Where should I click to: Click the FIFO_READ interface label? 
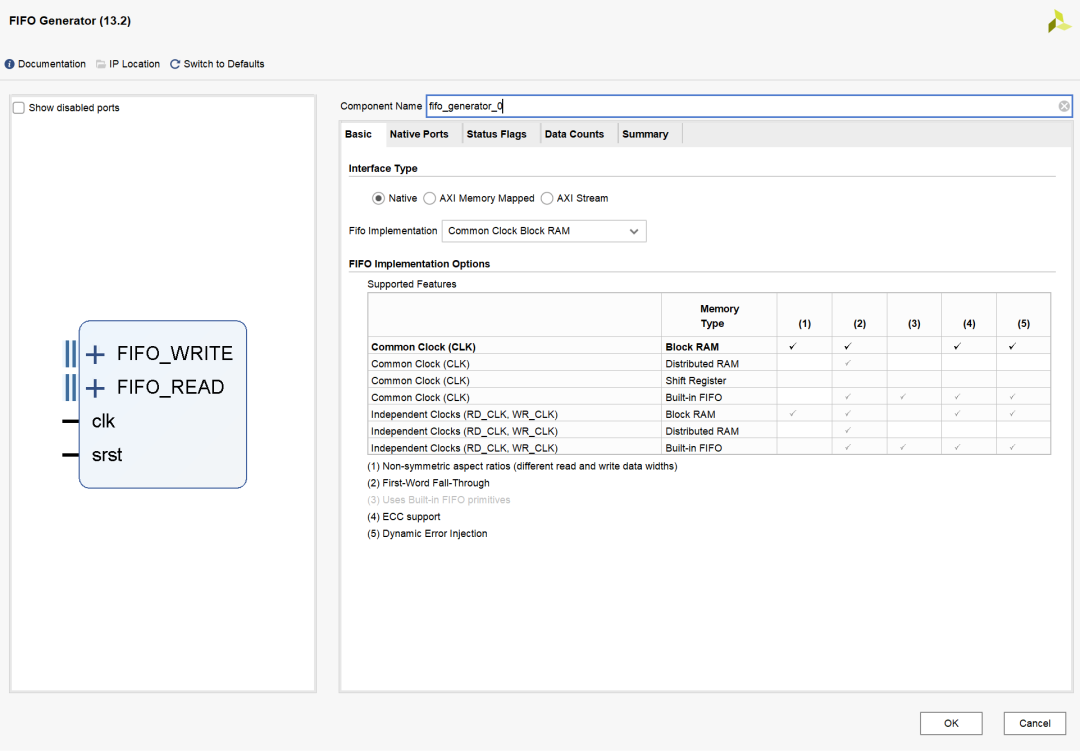(171, 387)
